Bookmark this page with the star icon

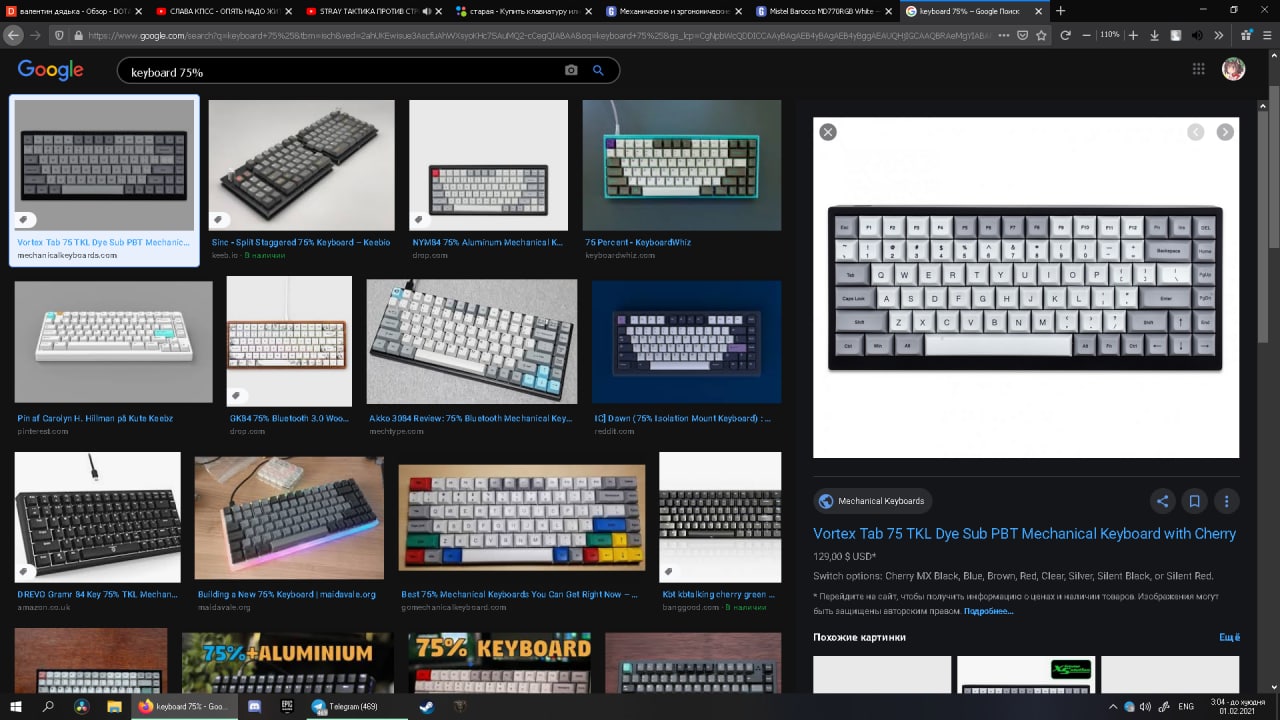pyautogui.click(x=1041, y=35)
